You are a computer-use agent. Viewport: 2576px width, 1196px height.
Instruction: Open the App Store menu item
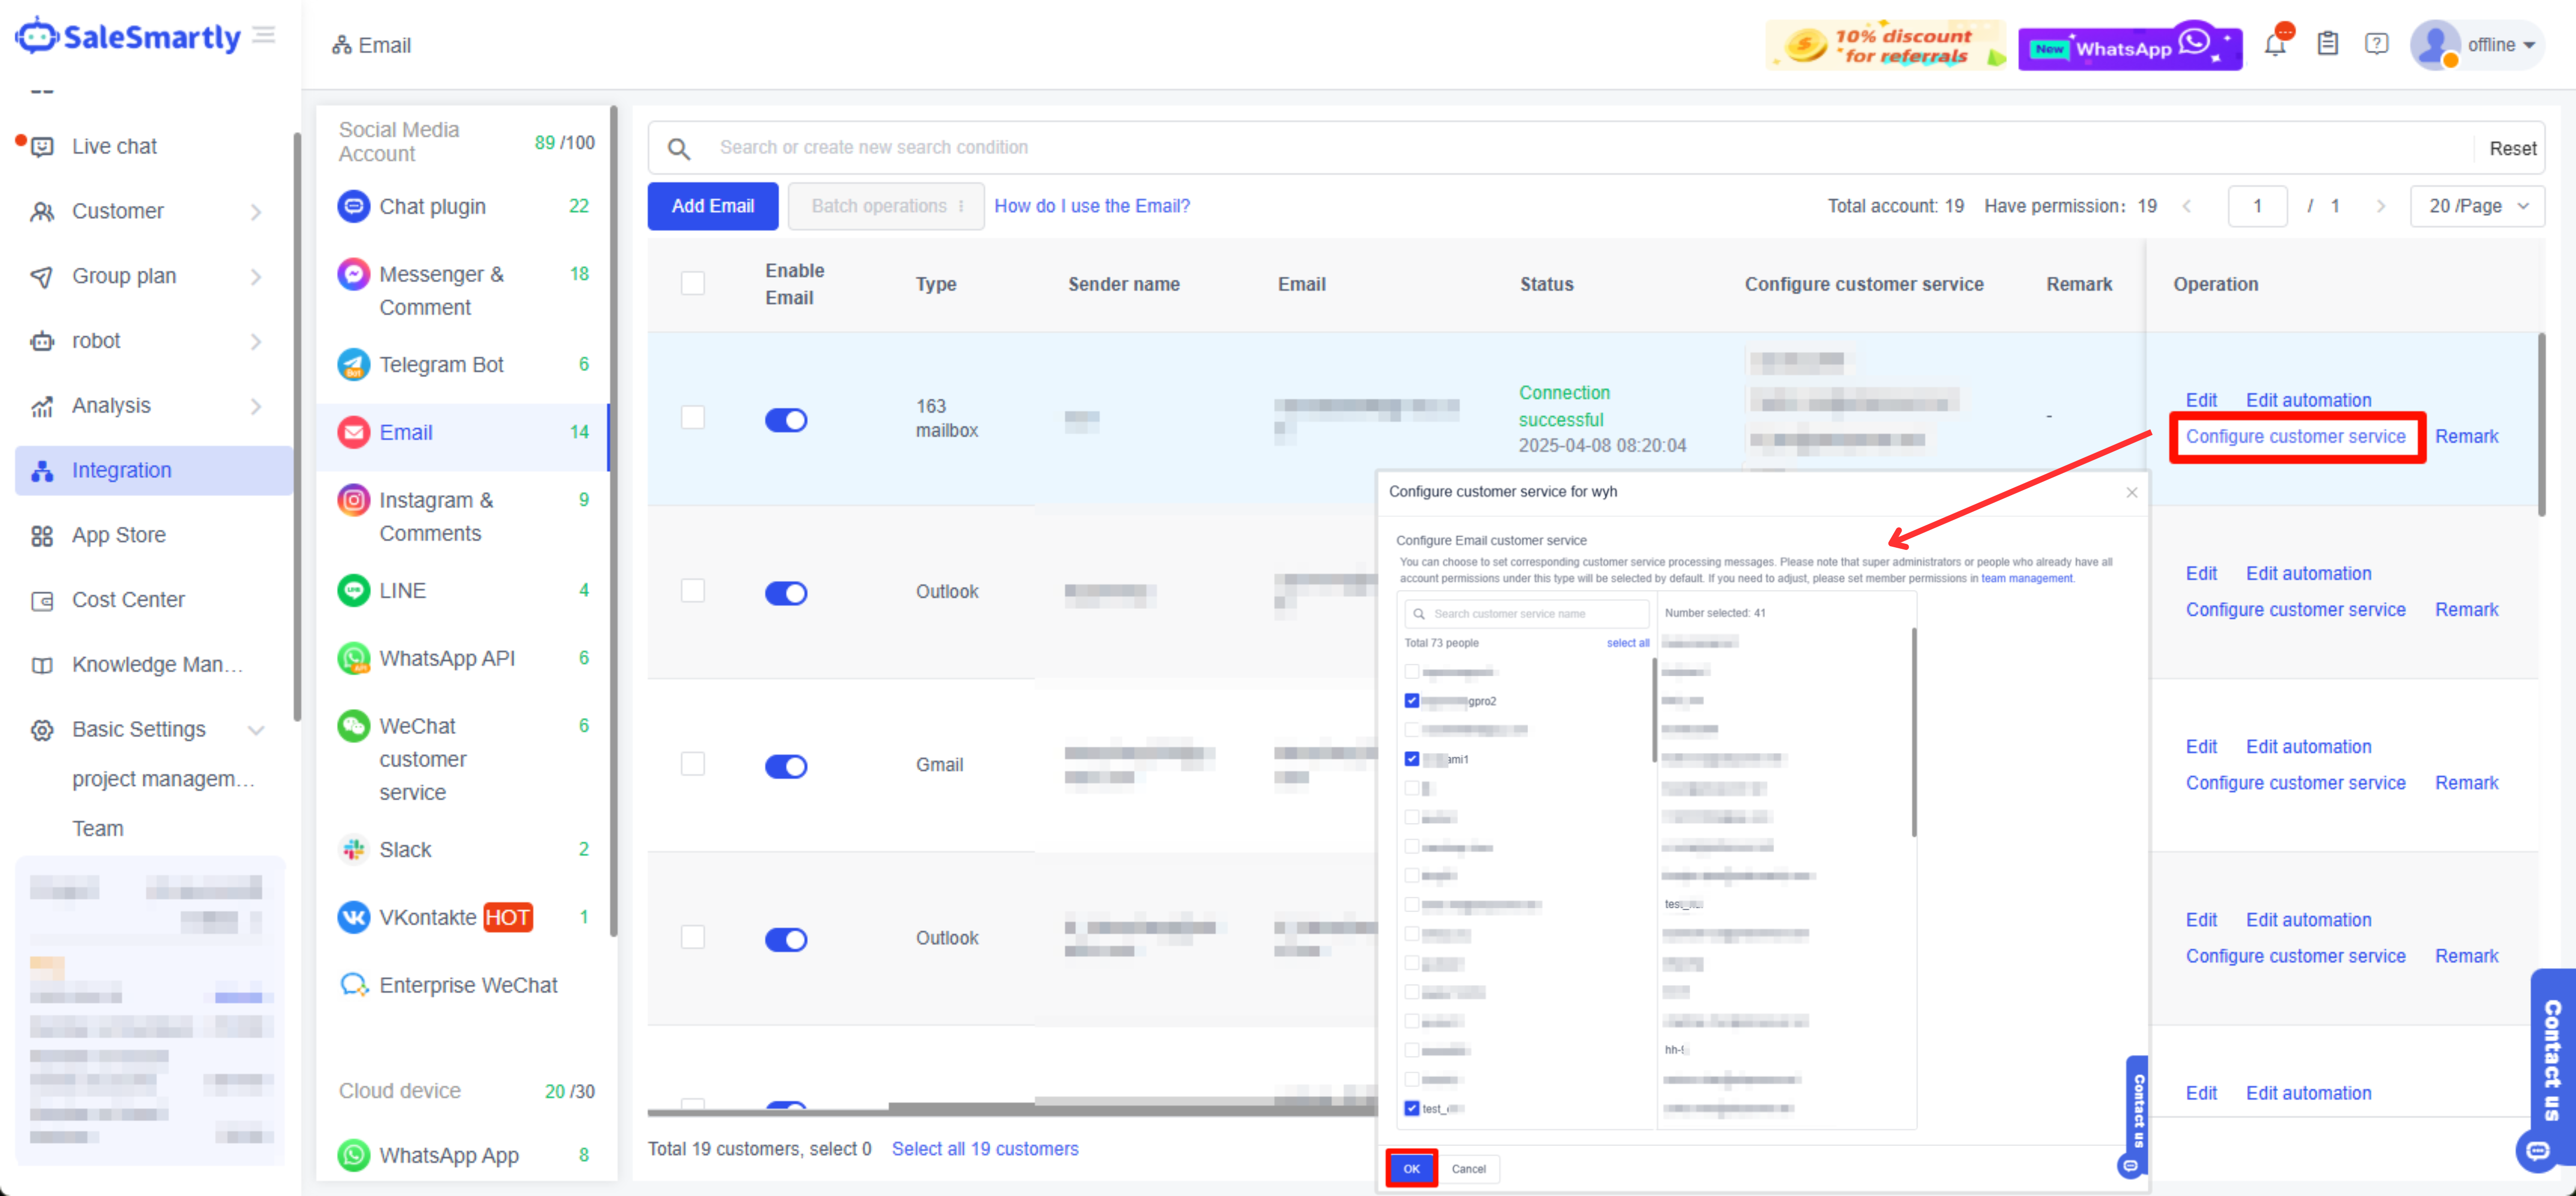[118, 536]
